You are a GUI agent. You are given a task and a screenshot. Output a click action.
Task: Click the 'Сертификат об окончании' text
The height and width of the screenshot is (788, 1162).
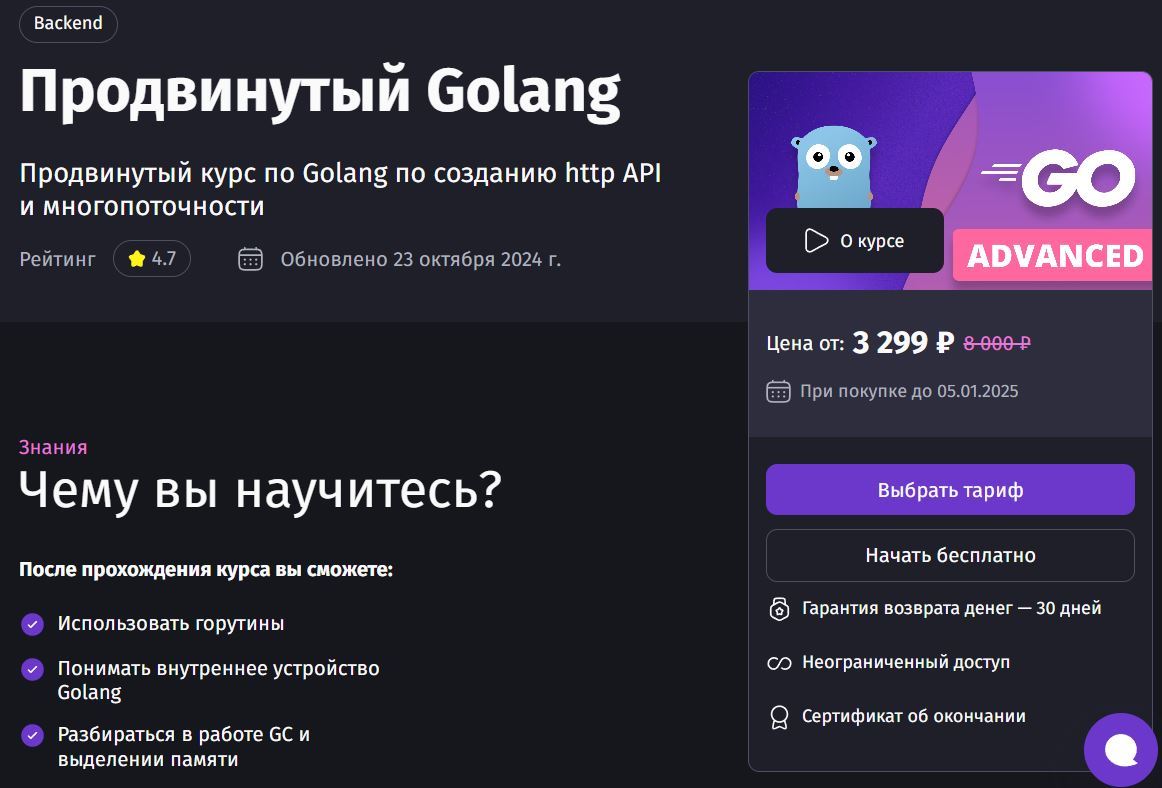point(914,716)
